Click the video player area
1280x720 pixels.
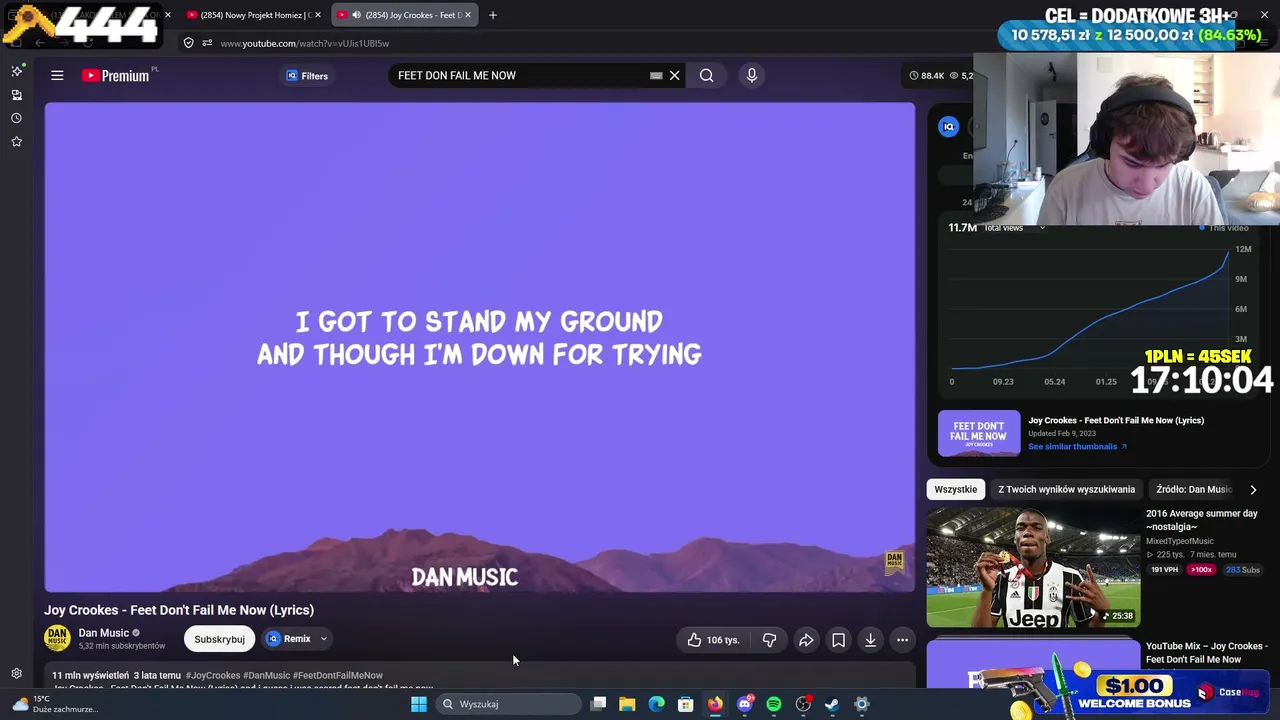[479, 347]
